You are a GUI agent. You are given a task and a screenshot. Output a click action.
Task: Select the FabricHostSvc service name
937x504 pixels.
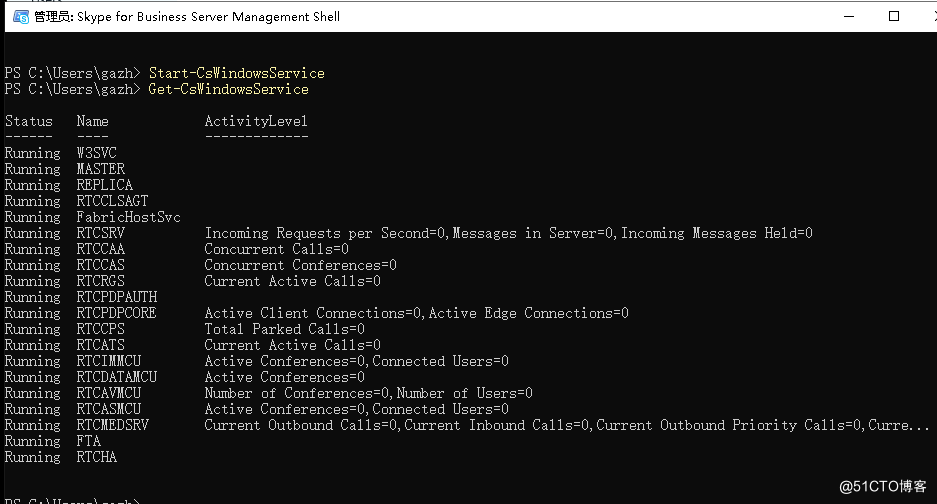pyautogui.click(x=128, y=218)
